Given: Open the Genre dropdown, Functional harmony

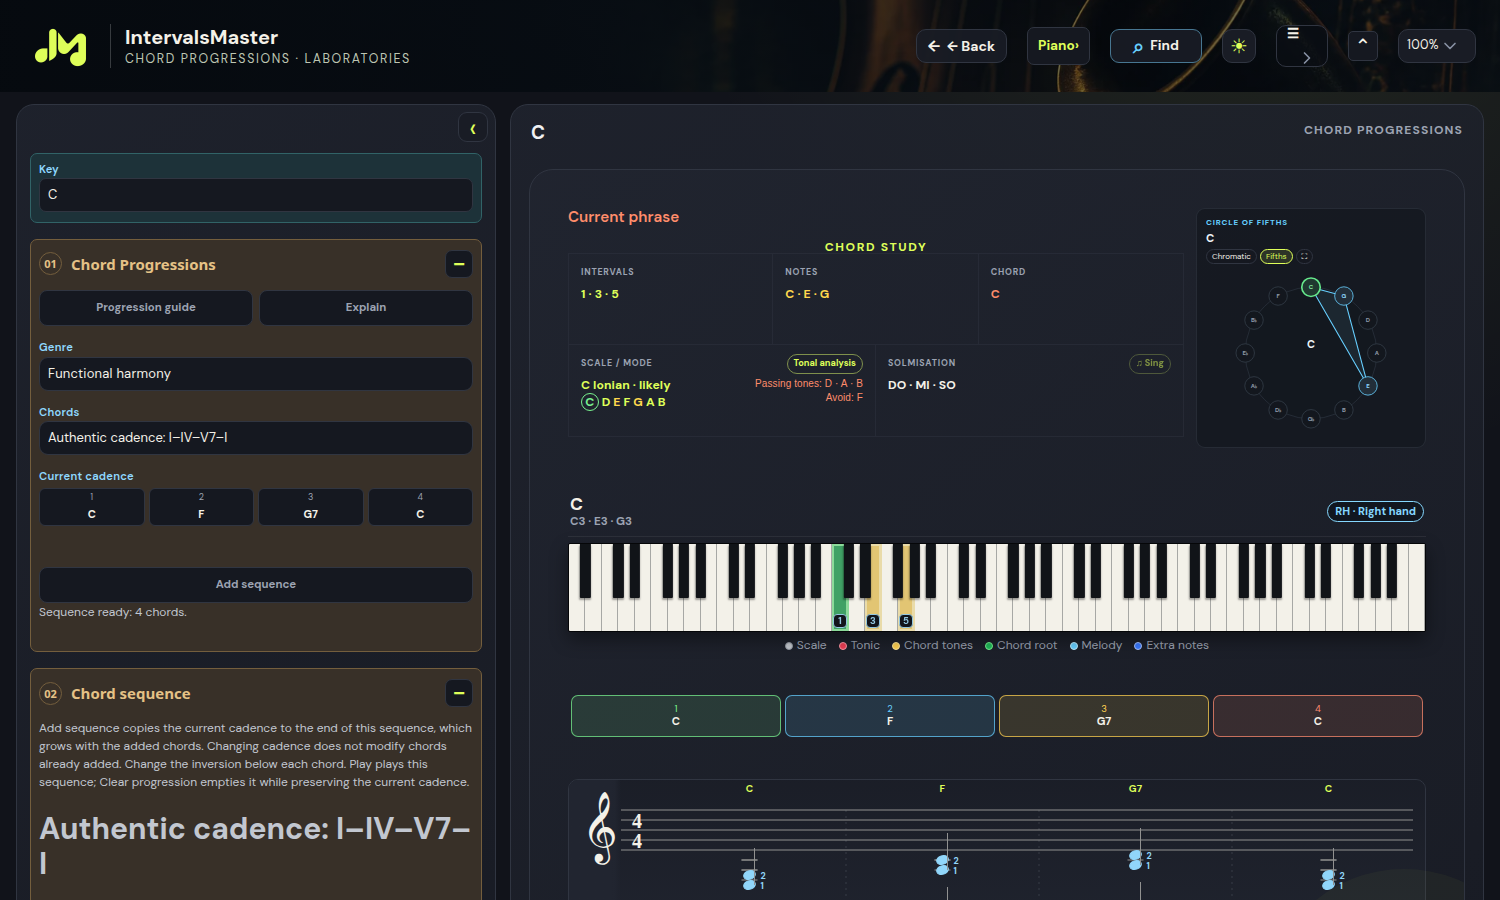Looking at the screenshot, I should pos(256,374).
